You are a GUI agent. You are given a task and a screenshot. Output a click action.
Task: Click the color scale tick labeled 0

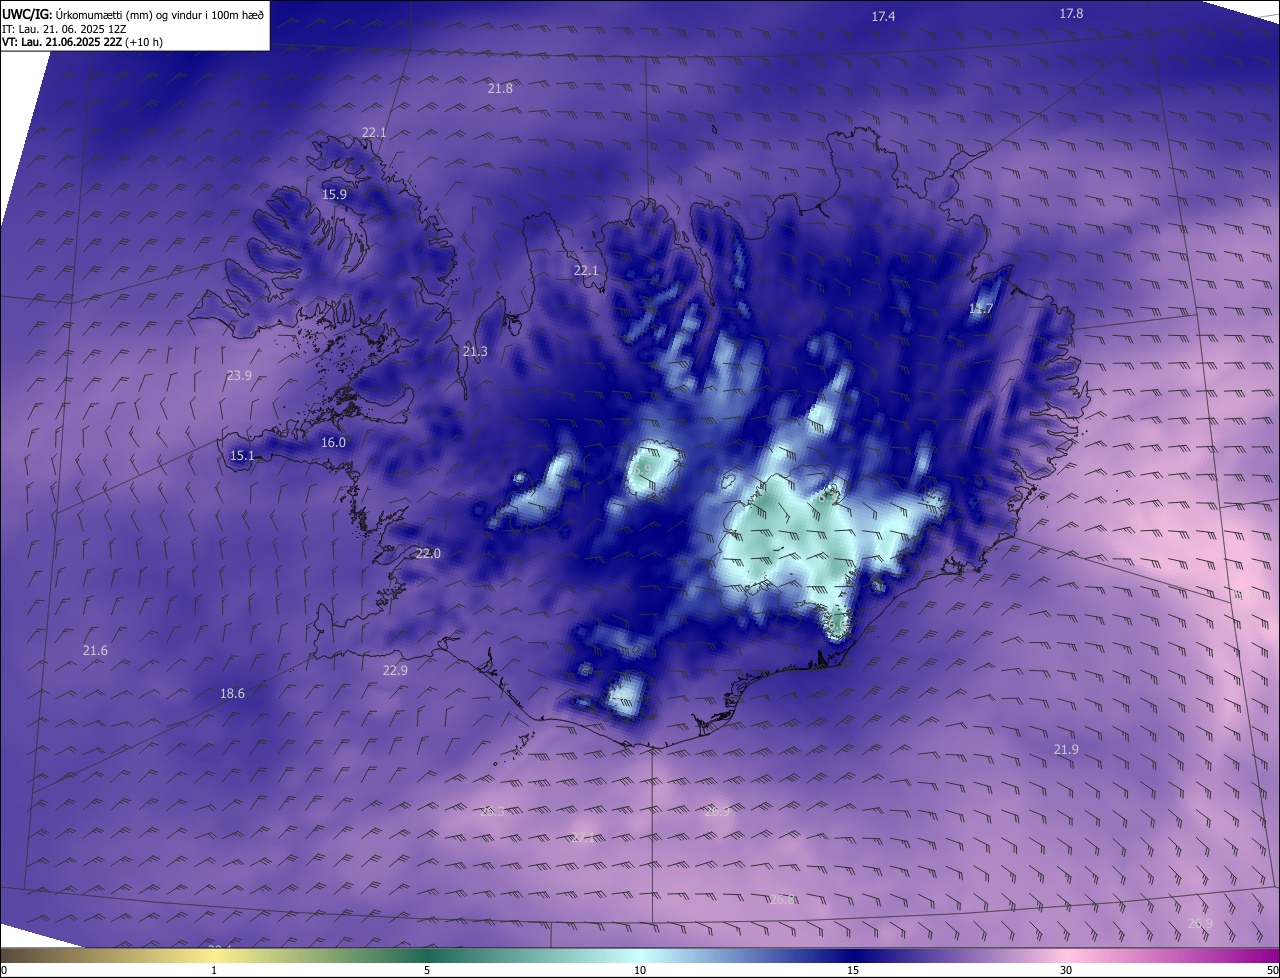pyautogui.click(x=4, y=971)
